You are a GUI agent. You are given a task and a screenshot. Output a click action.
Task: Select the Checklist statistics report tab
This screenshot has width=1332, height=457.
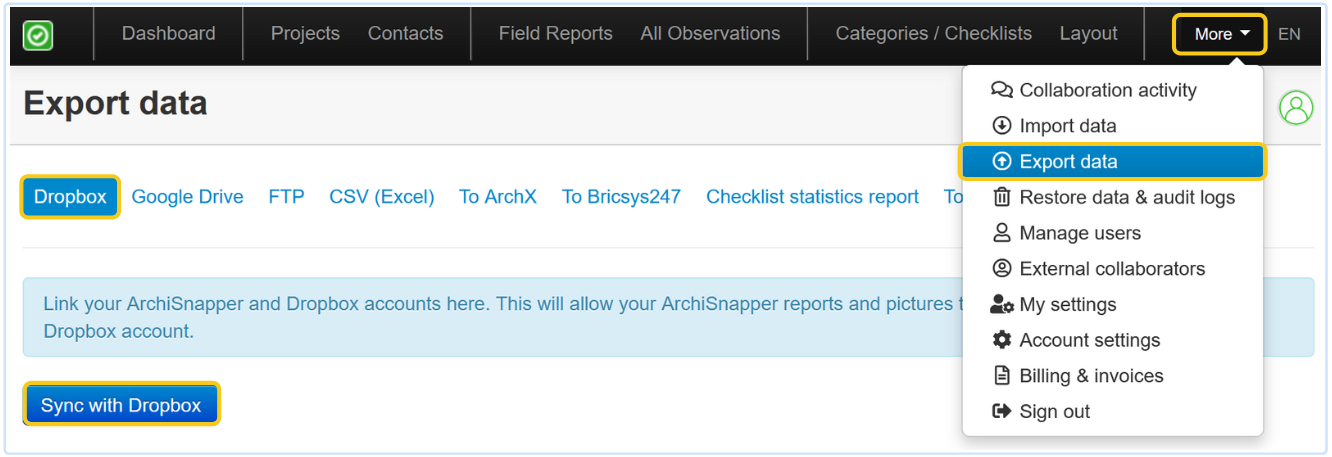[x=812, y=197]
